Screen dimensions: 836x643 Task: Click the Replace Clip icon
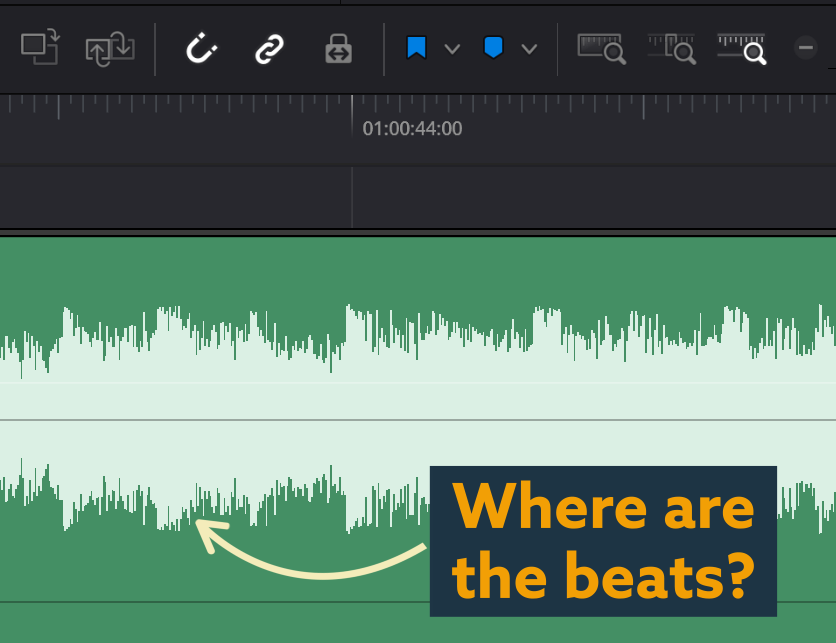tap(109, 48)
